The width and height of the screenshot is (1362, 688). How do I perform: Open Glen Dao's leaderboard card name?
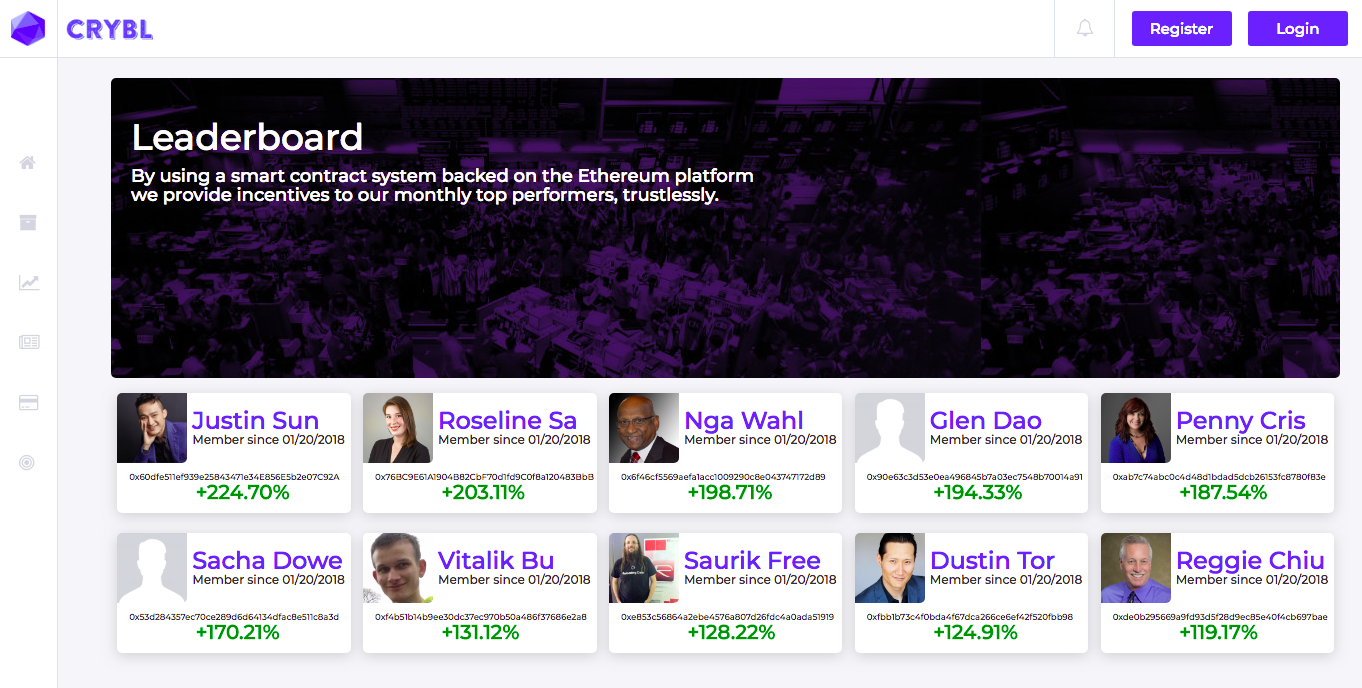tap(986, 421)
